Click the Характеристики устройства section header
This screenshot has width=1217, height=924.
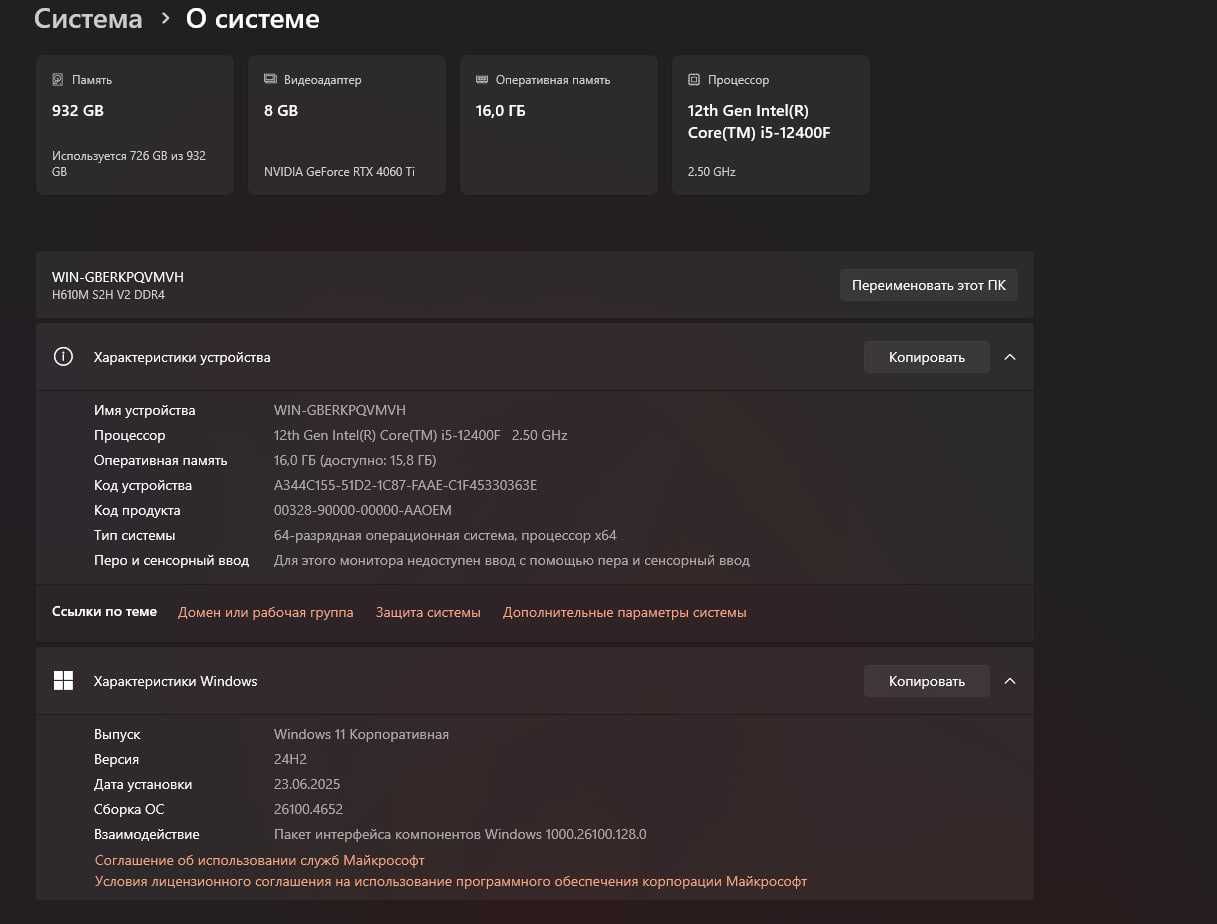(x=535, y=357)
